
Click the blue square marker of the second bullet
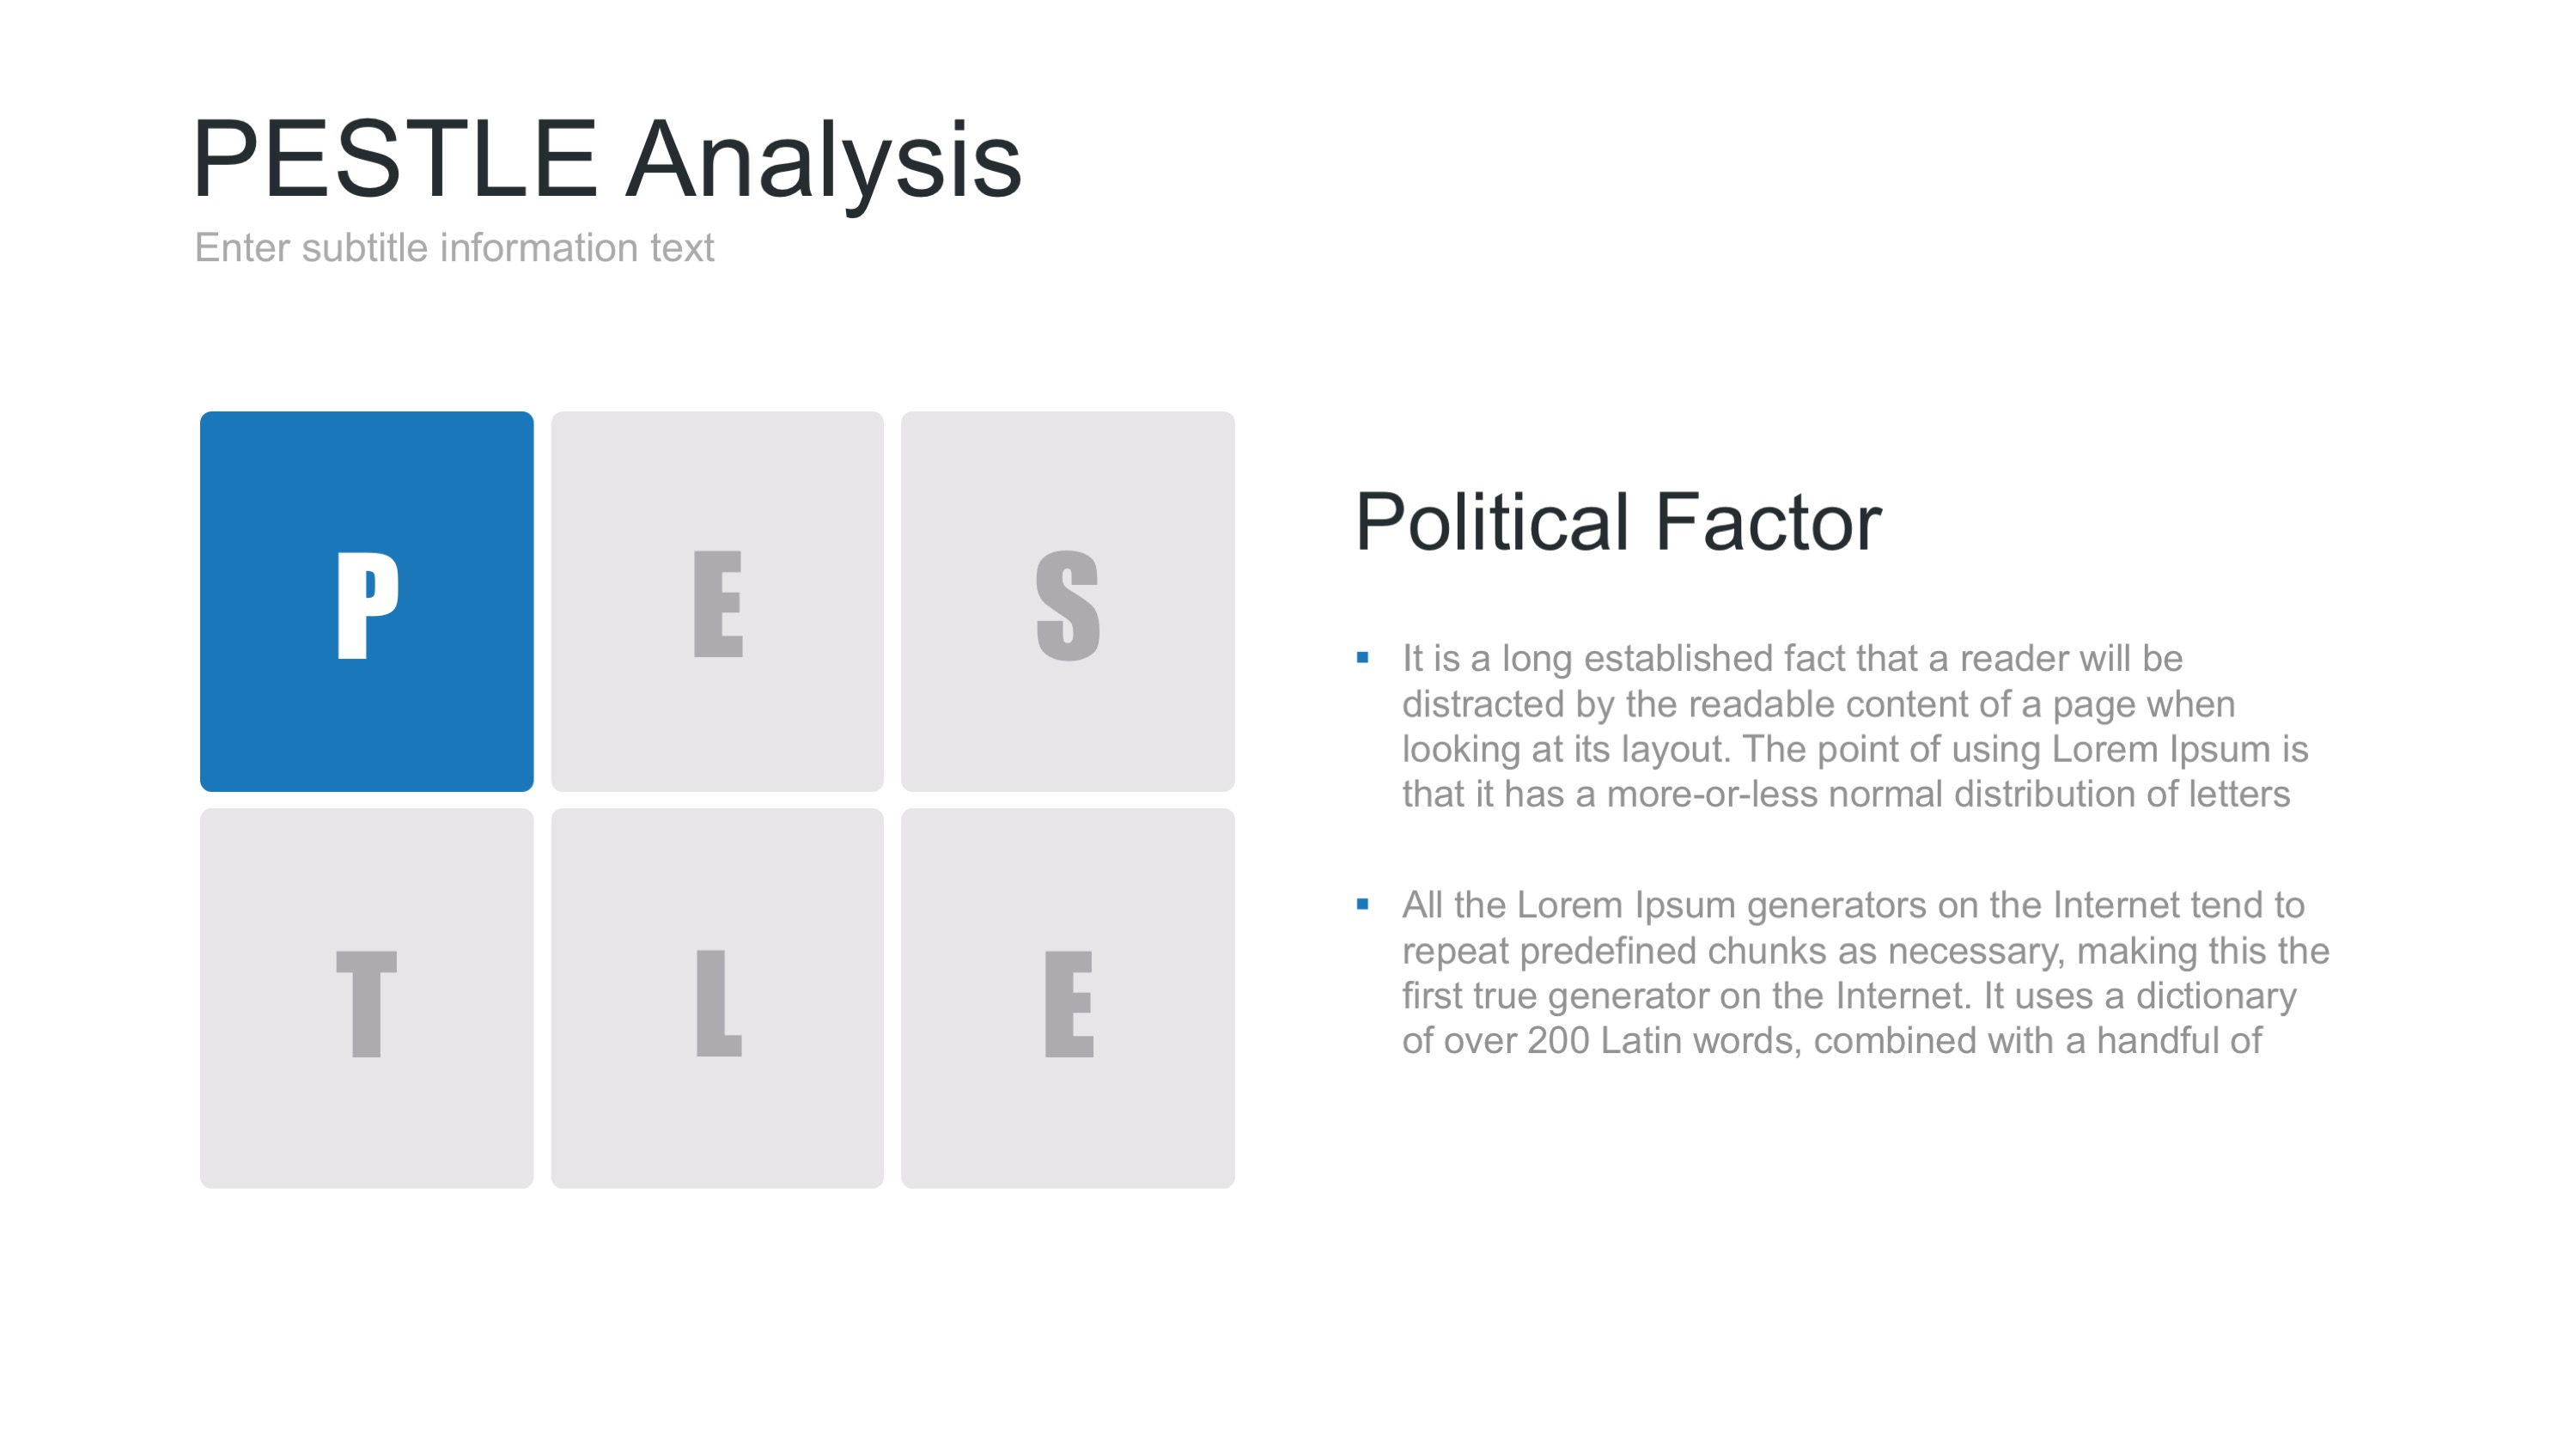(1362, 904)
